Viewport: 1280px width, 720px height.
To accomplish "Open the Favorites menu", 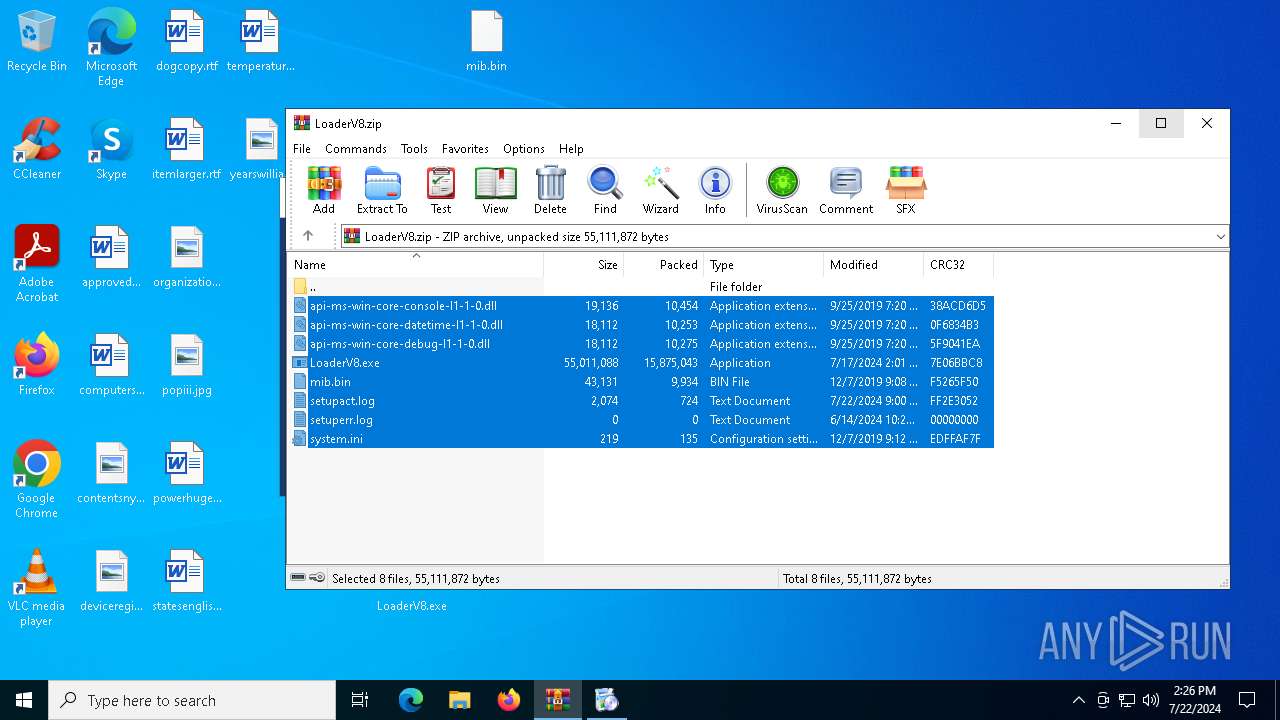I will 465,148.
